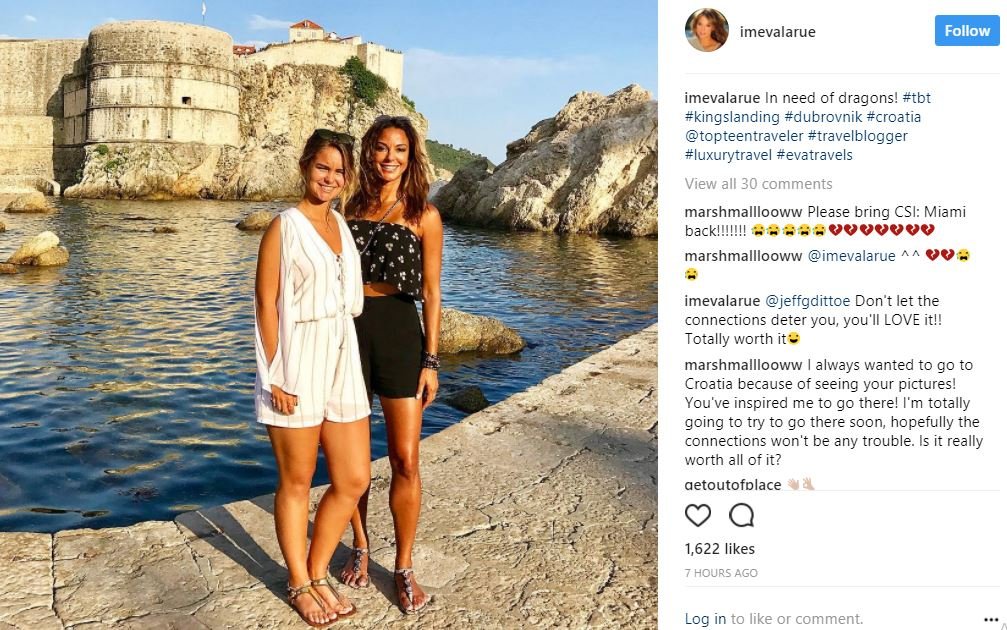
Task: Click the Log in link
Action: (705, 619)
